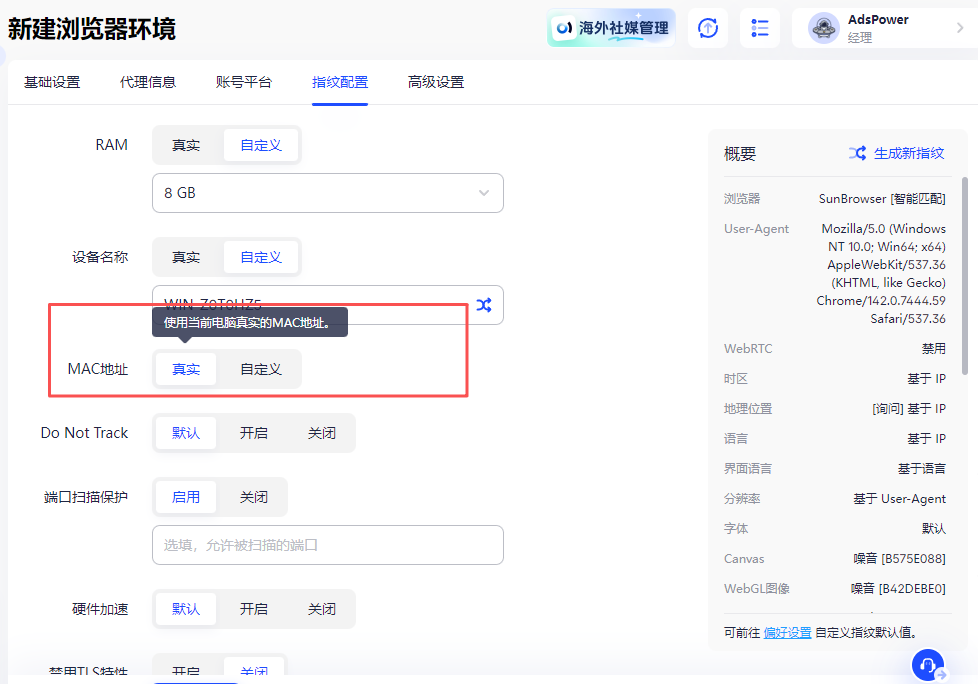
Task: Expand the AdsPower account chevron
Action: coord(960,28)
